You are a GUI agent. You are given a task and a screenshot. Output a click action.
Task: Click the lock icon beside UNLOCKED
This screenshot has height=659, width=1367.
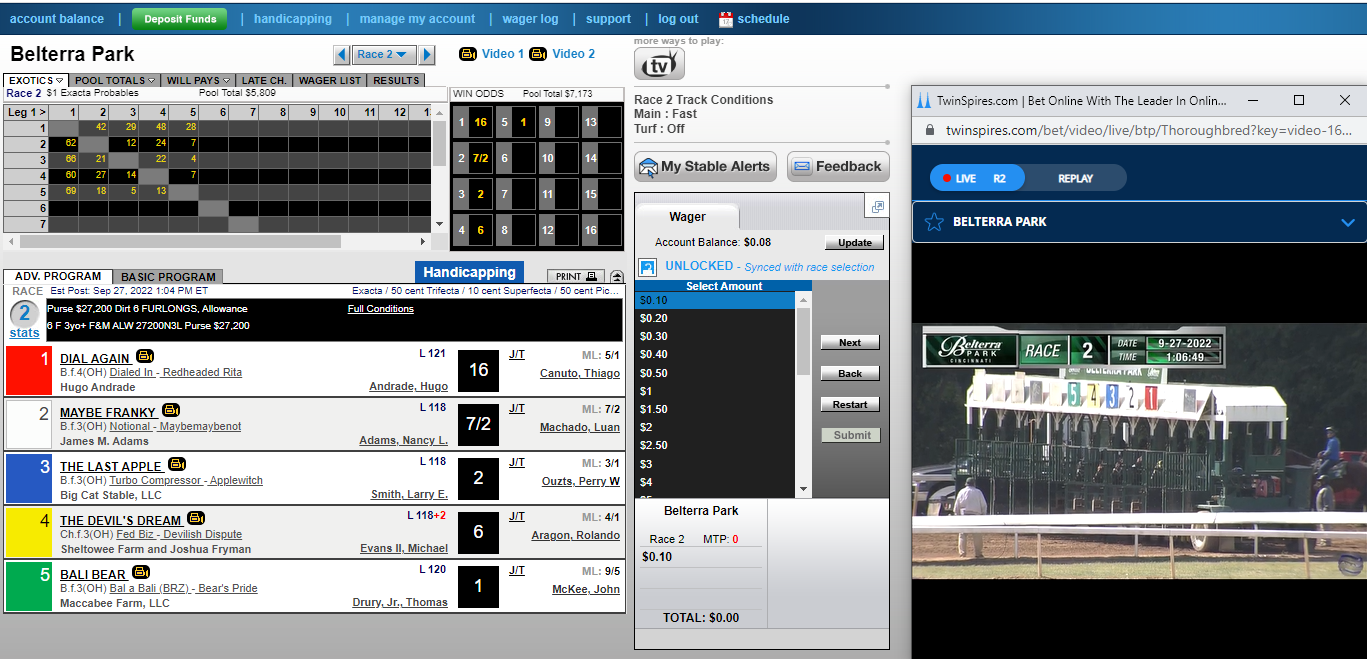pos(647,267)
